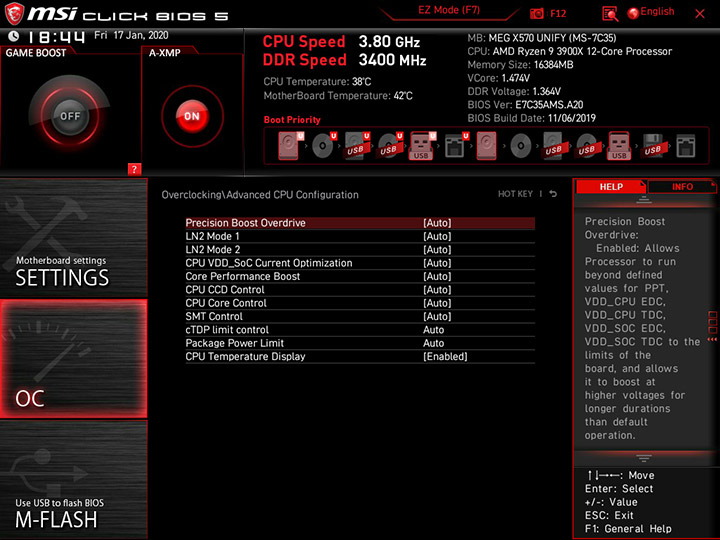Toggle the GAME BOOST knob currently OFF

(70, 116)
